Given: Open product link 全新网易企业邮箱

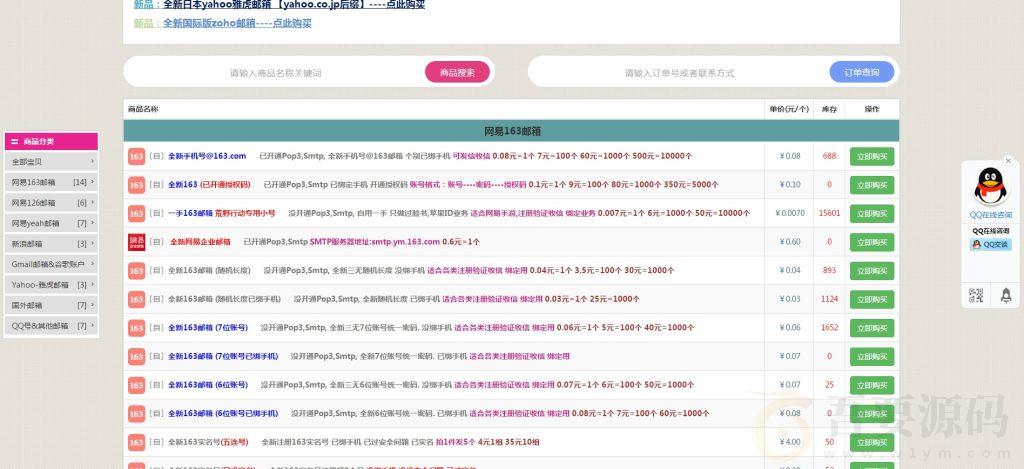Looking at the screenshot, I should click(200, 242).
